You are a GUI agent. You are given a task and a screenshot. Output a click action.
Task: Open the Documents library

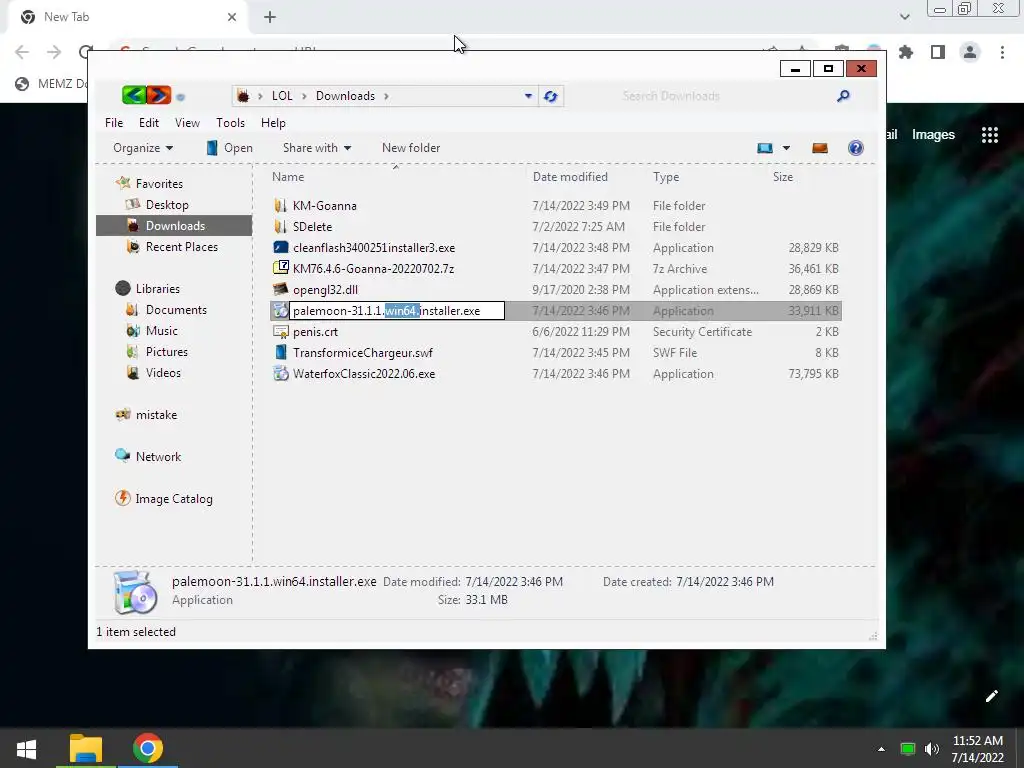[x=176, y=310]
